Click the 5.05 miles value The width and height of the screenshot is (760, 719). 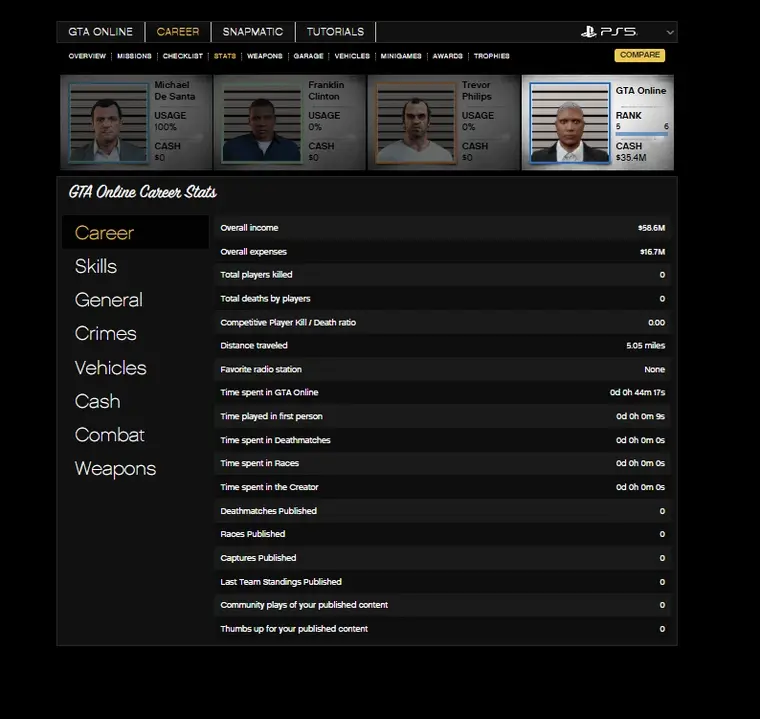tap(646, 346)
